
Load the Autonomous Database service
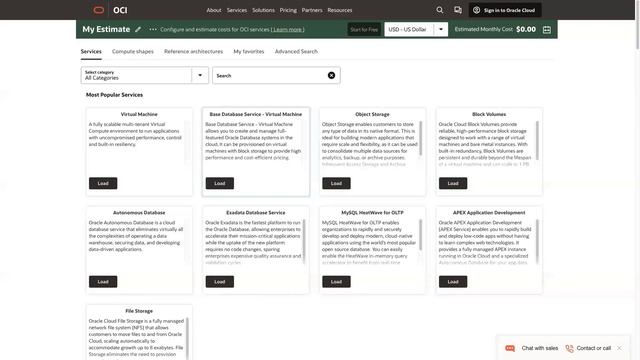(103, 282)
